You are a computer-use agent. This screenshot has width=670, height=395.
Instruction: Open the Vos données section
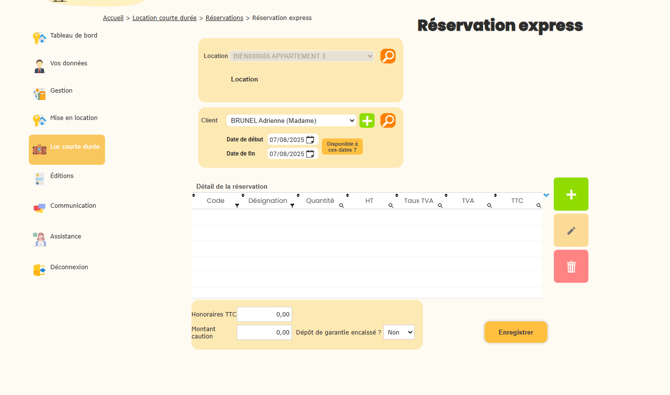[x=68, y=63]
